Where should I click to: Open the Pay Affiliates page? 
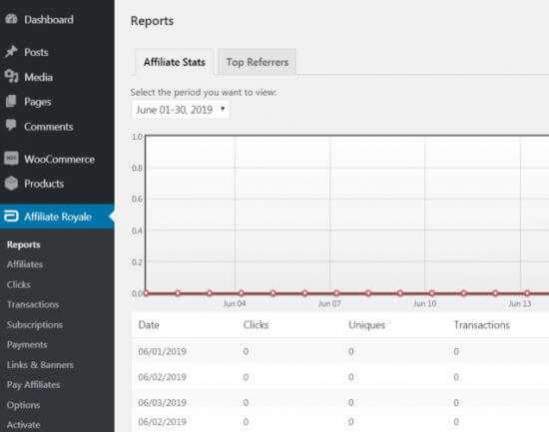click(33, 385)
